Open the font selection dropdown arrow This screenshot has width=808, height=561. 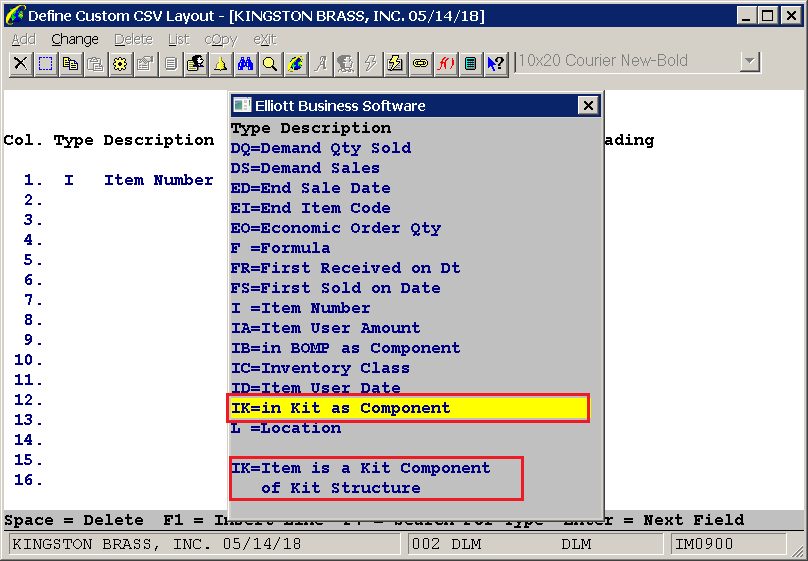tap(750, 62)
